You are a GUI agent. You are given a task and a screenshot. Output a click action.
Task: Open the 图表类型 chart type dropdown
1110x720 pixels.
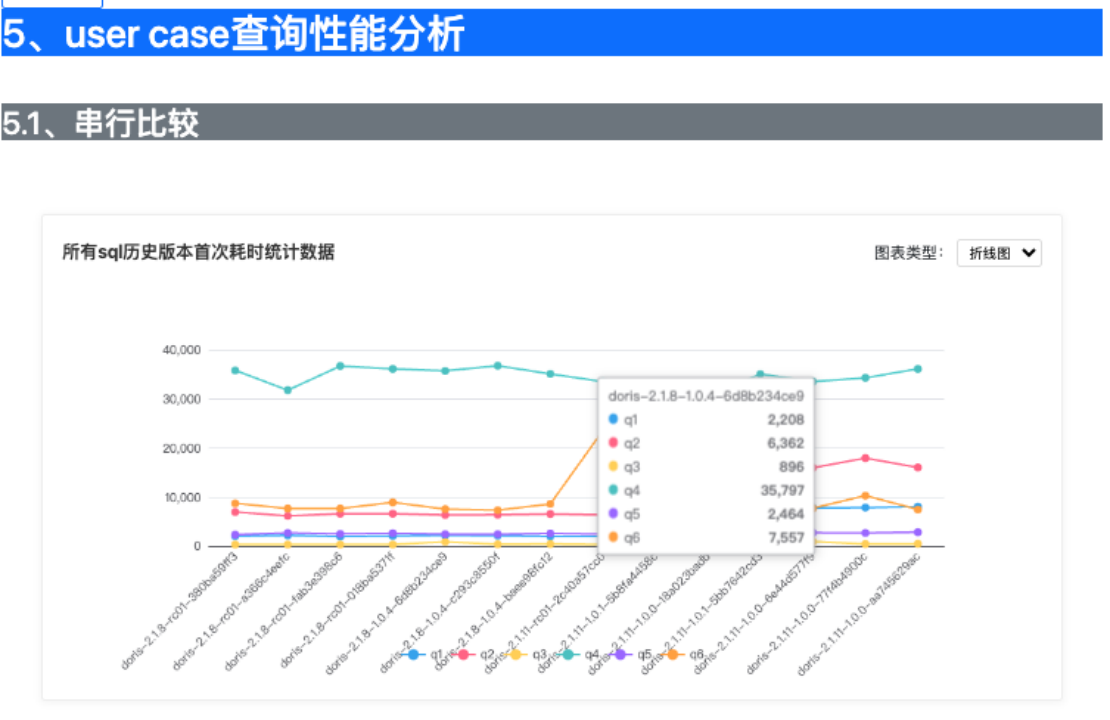click(x=997, y=253)
